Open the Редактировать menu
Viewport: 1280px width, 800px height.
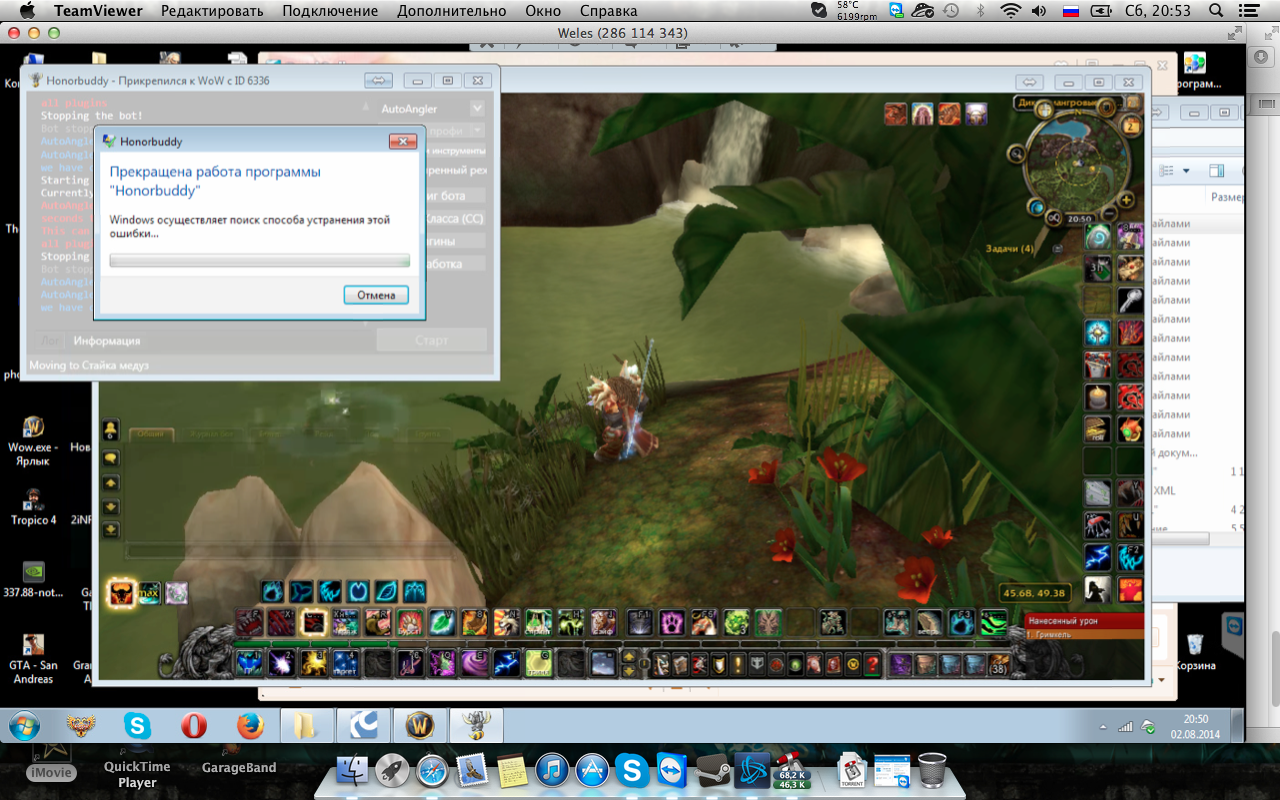[x=212, y=11]
